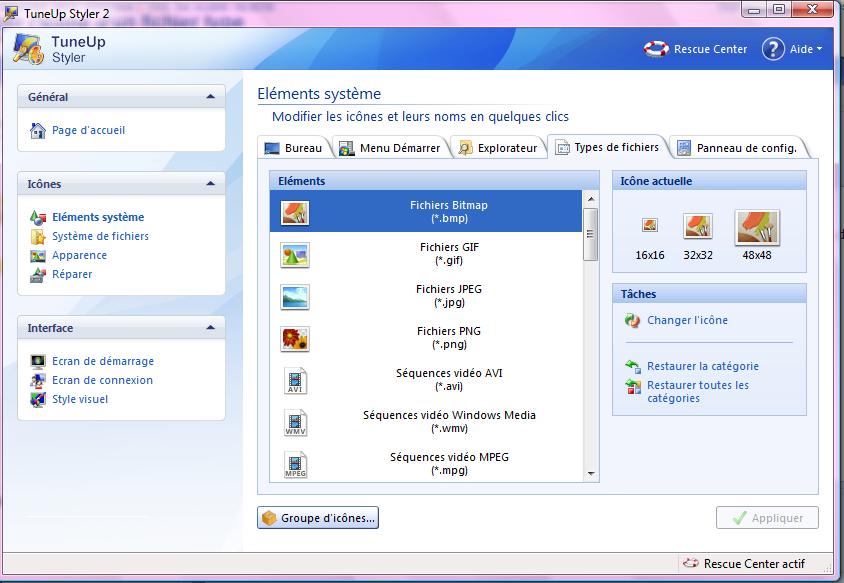
Task: Open Ecran de connexion settings
Action: coord(102,381)
